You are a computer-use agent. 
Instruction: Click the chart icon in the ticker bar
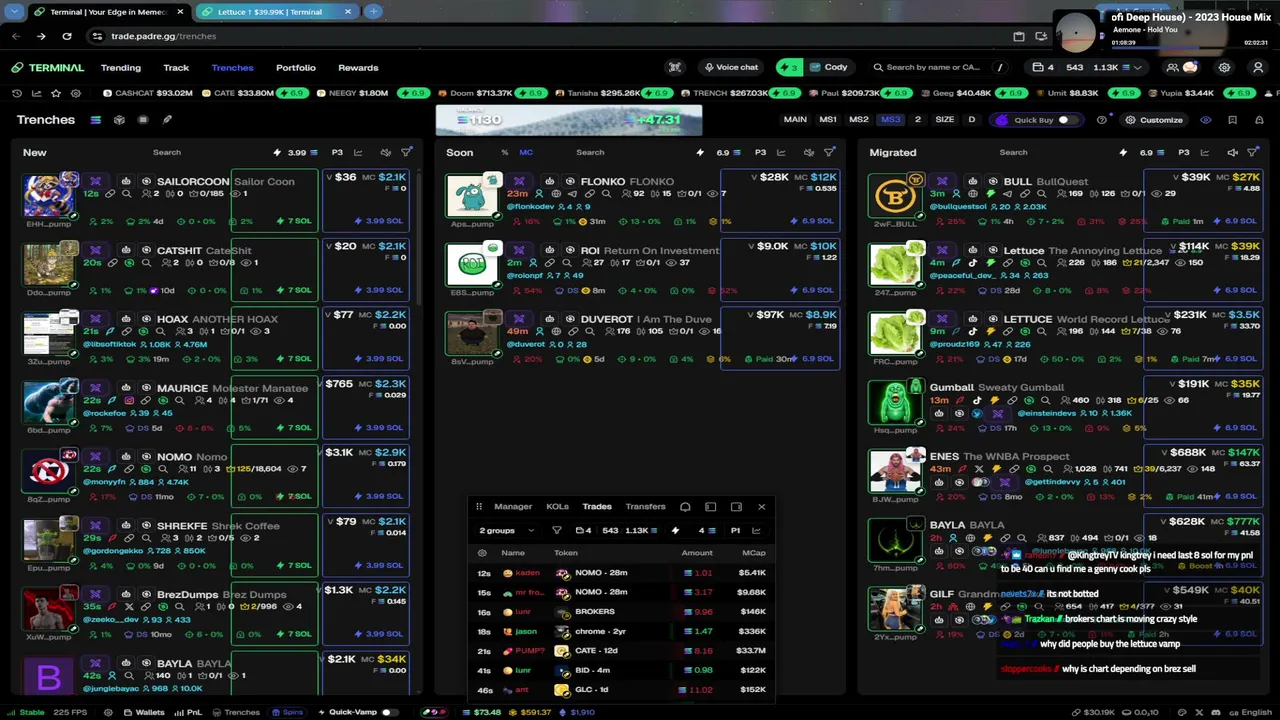click(x=37, y=93)
